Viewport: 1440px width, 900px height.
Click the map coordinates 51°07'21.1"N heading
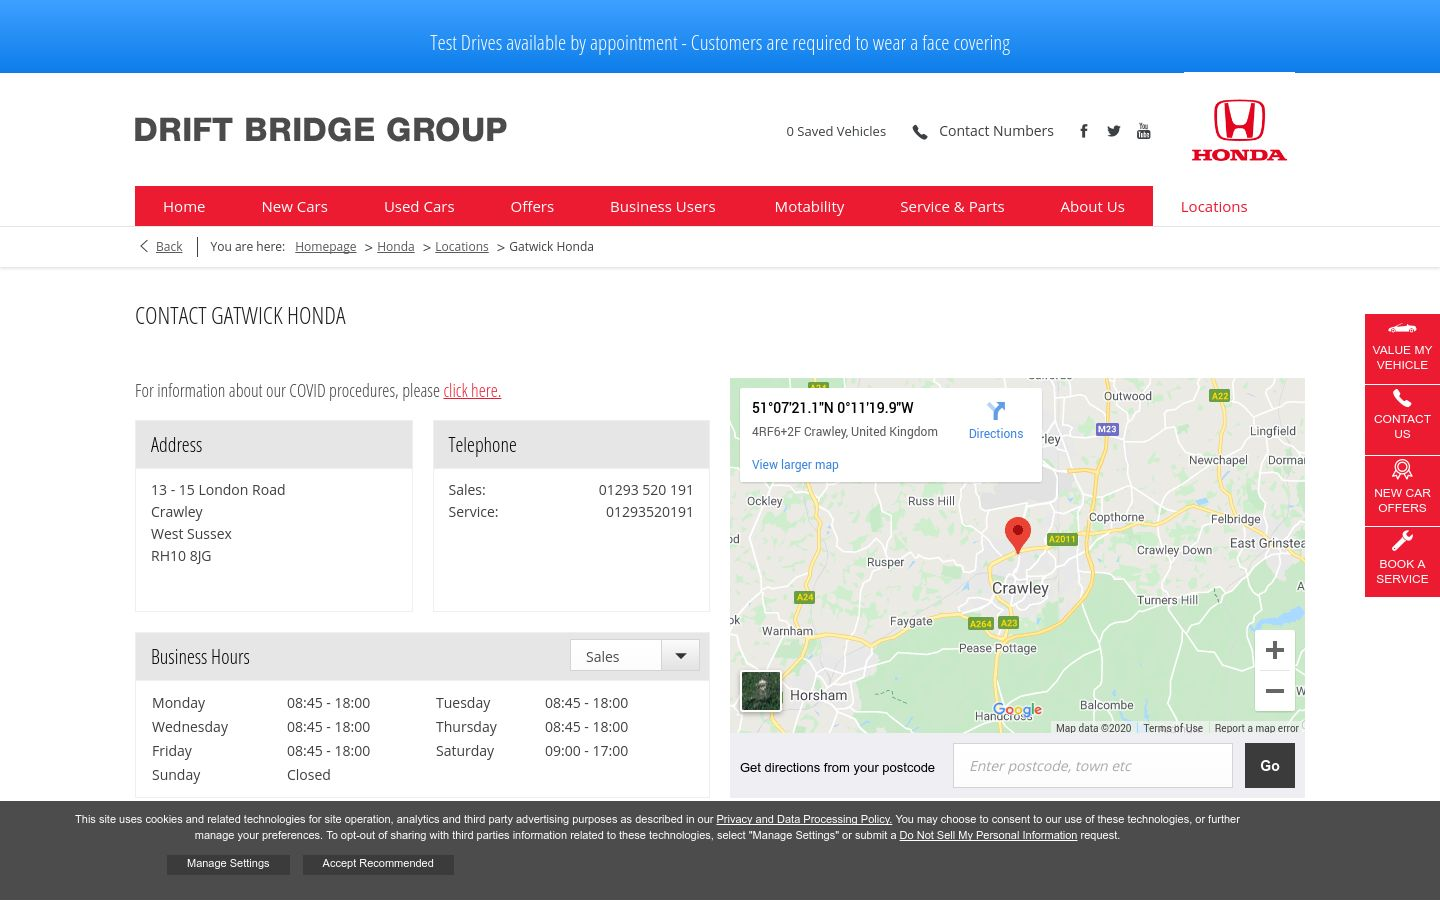(833, 407)
